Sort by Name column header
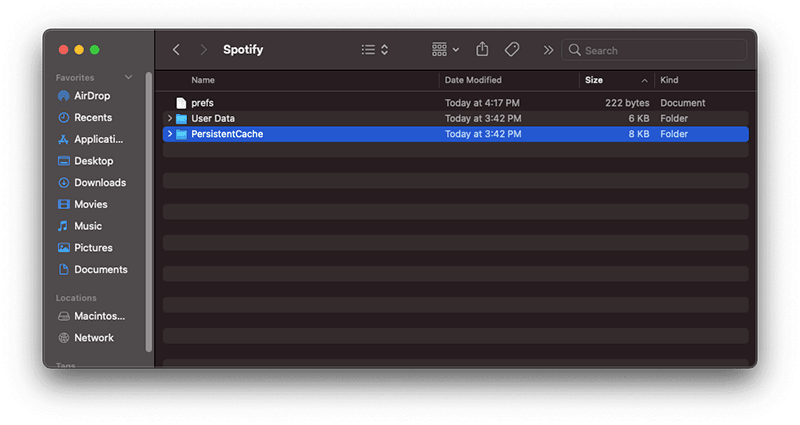Screen dimensions: 800x425 point(203,80)
